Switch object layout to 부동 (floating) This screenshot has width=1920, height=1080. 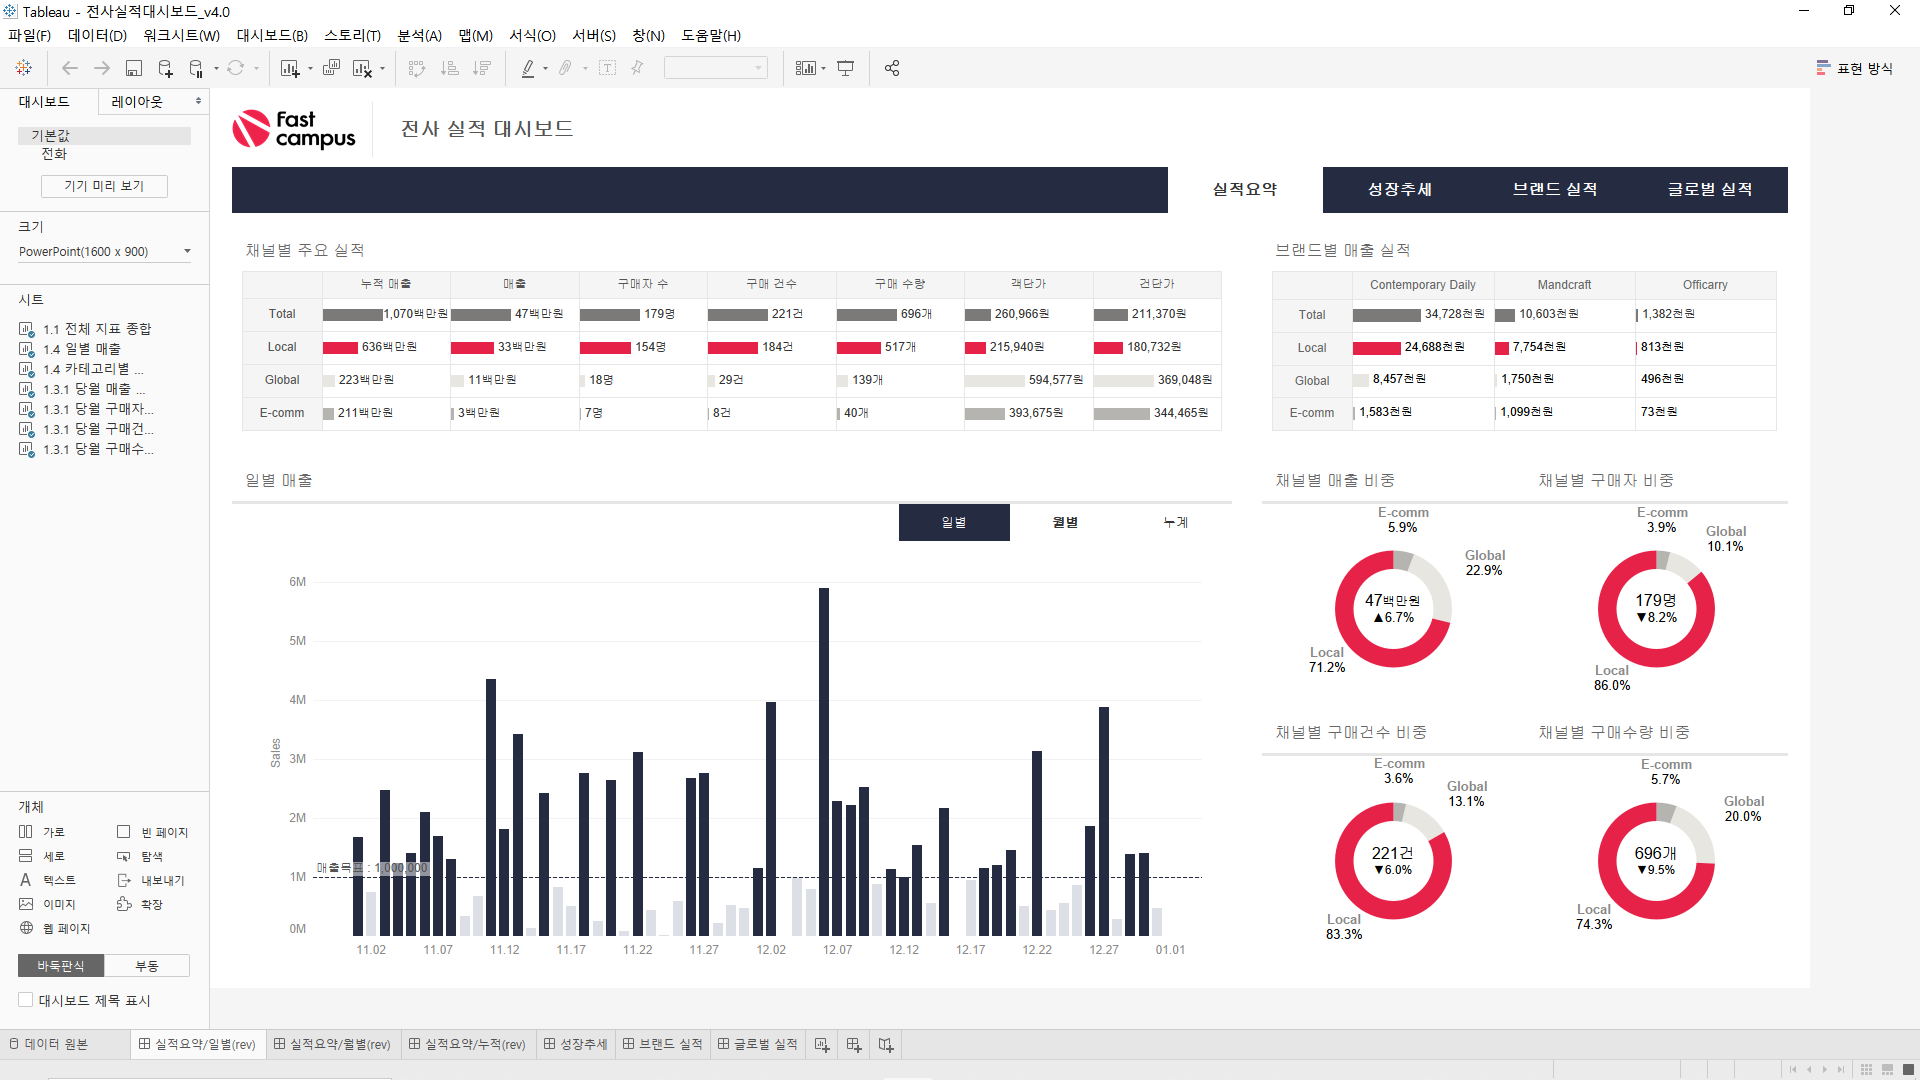click(x=147, y=966)
